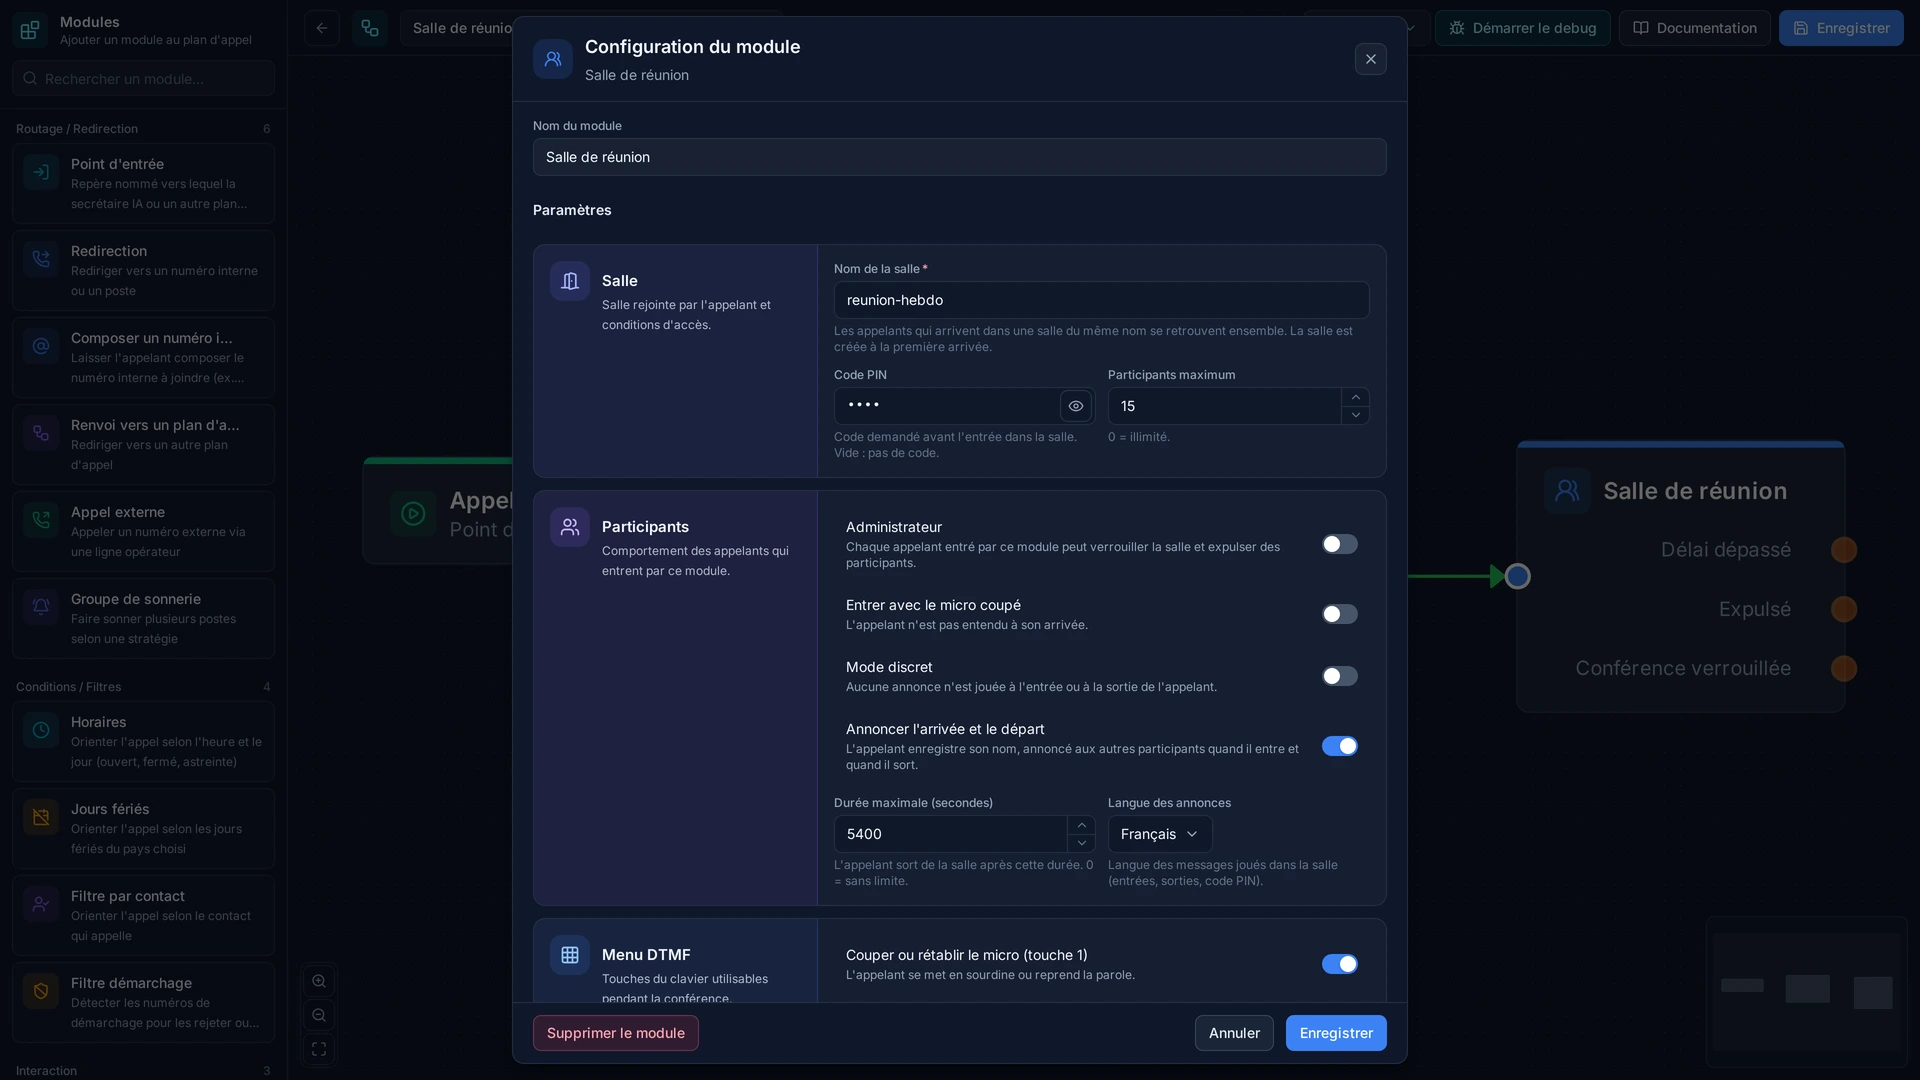
Task: Select the Horaires module card
Action: point(143,742)
